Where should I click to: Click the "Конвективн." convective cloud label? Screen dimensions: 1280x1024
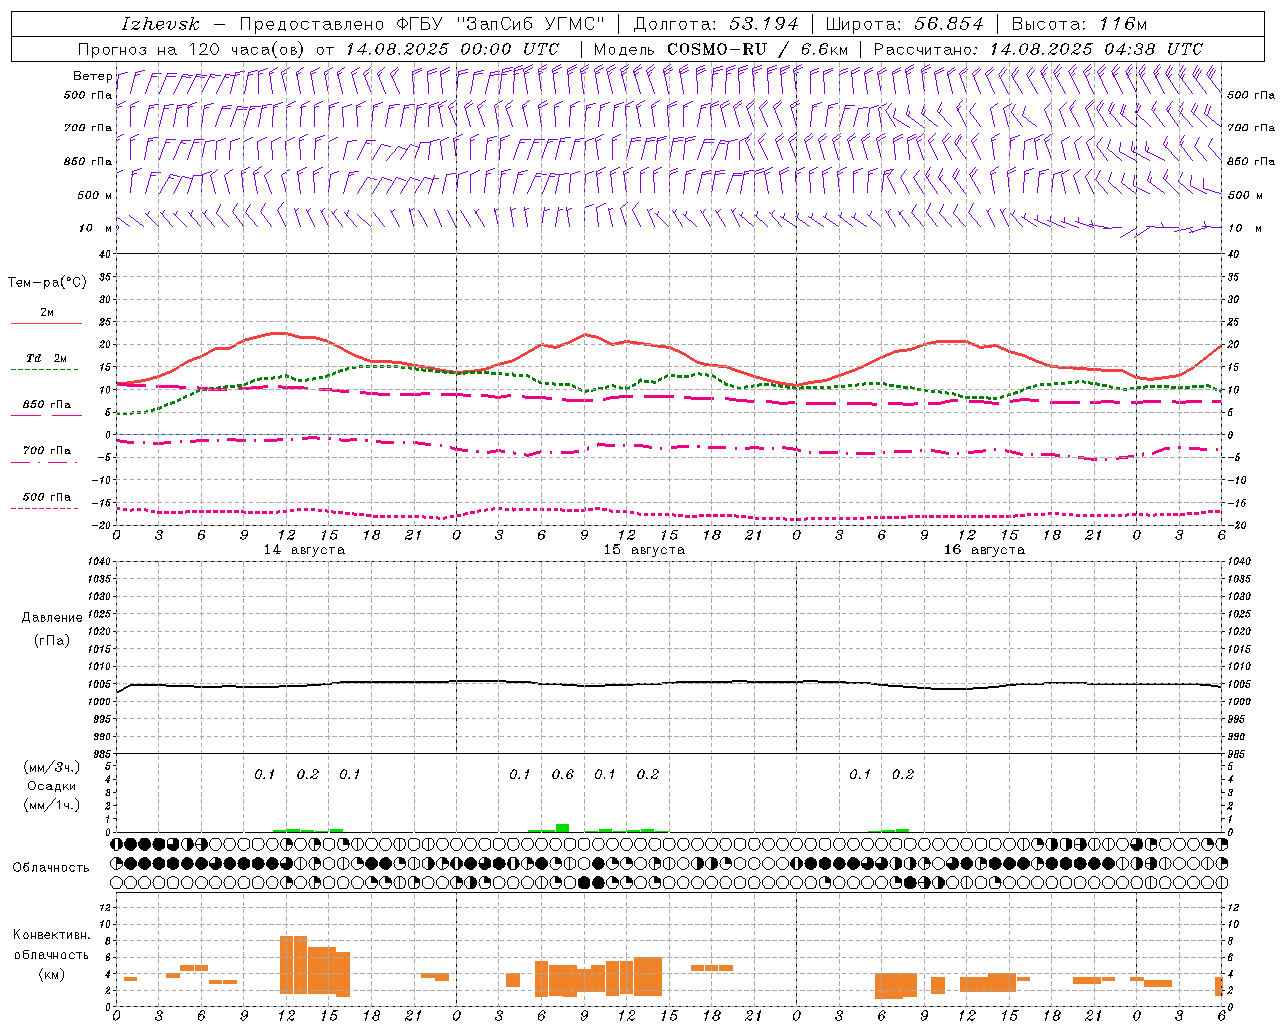(x=51, y=935)
